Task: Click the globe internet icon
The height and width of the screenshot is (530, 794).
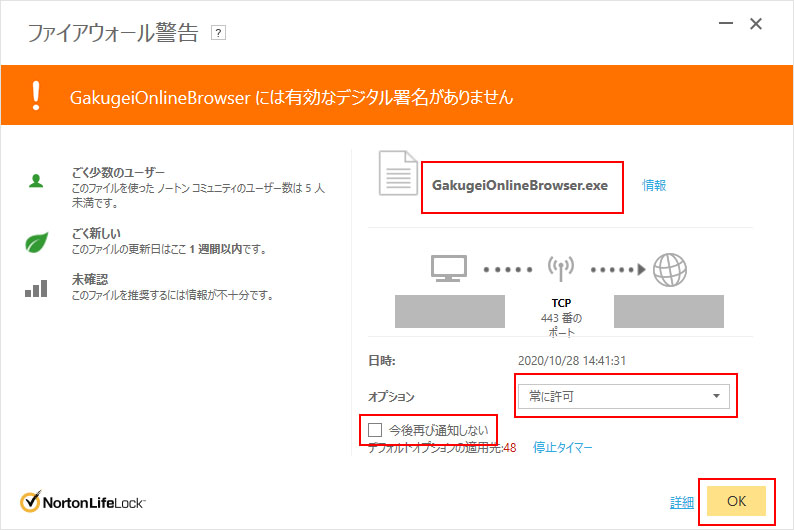Action: tap(669, 268)
